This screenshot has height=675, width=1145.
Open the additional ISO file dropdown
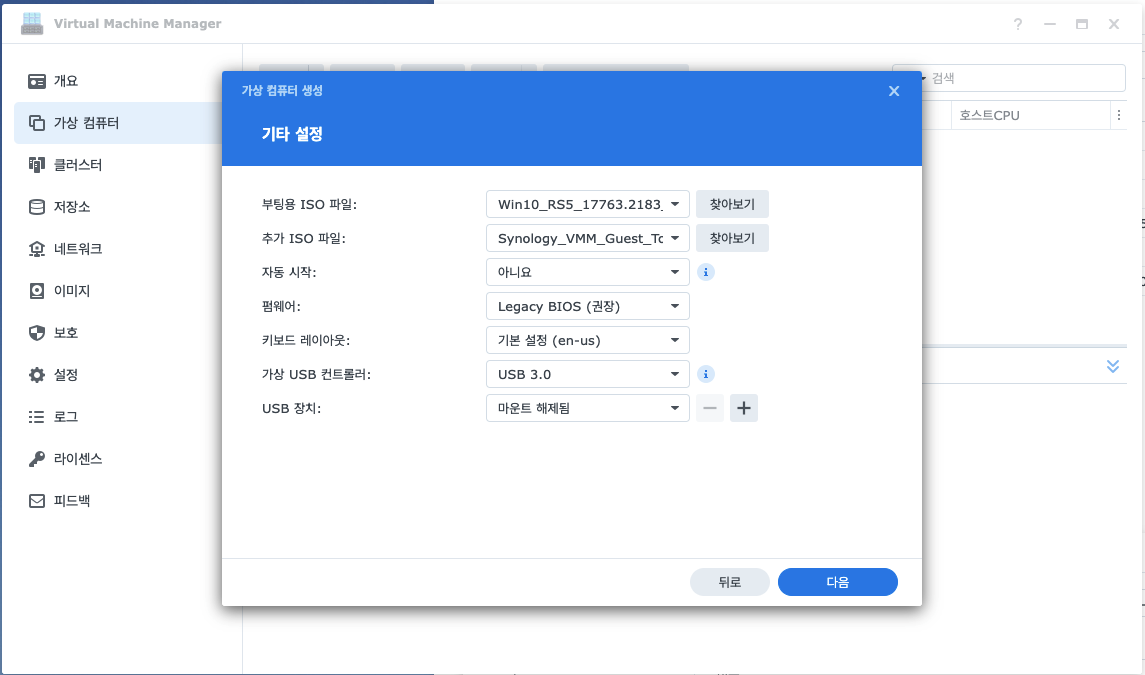coord(588,238)
